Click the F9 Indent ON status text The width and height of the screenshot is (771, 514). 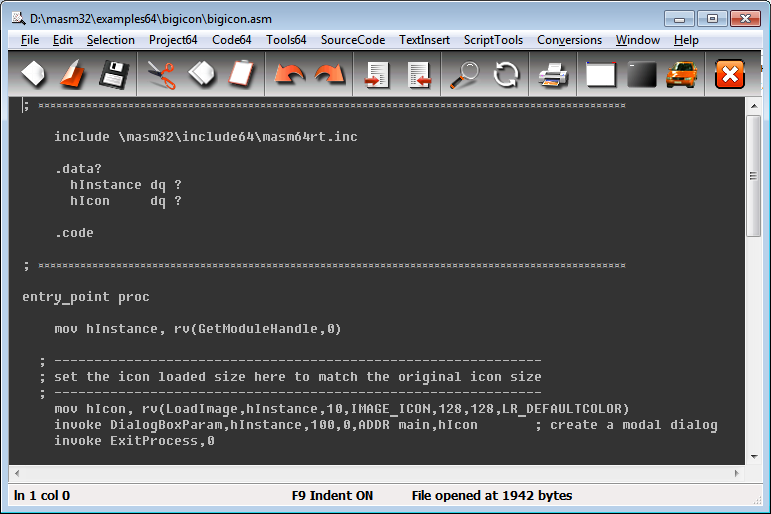pos(332,496)
